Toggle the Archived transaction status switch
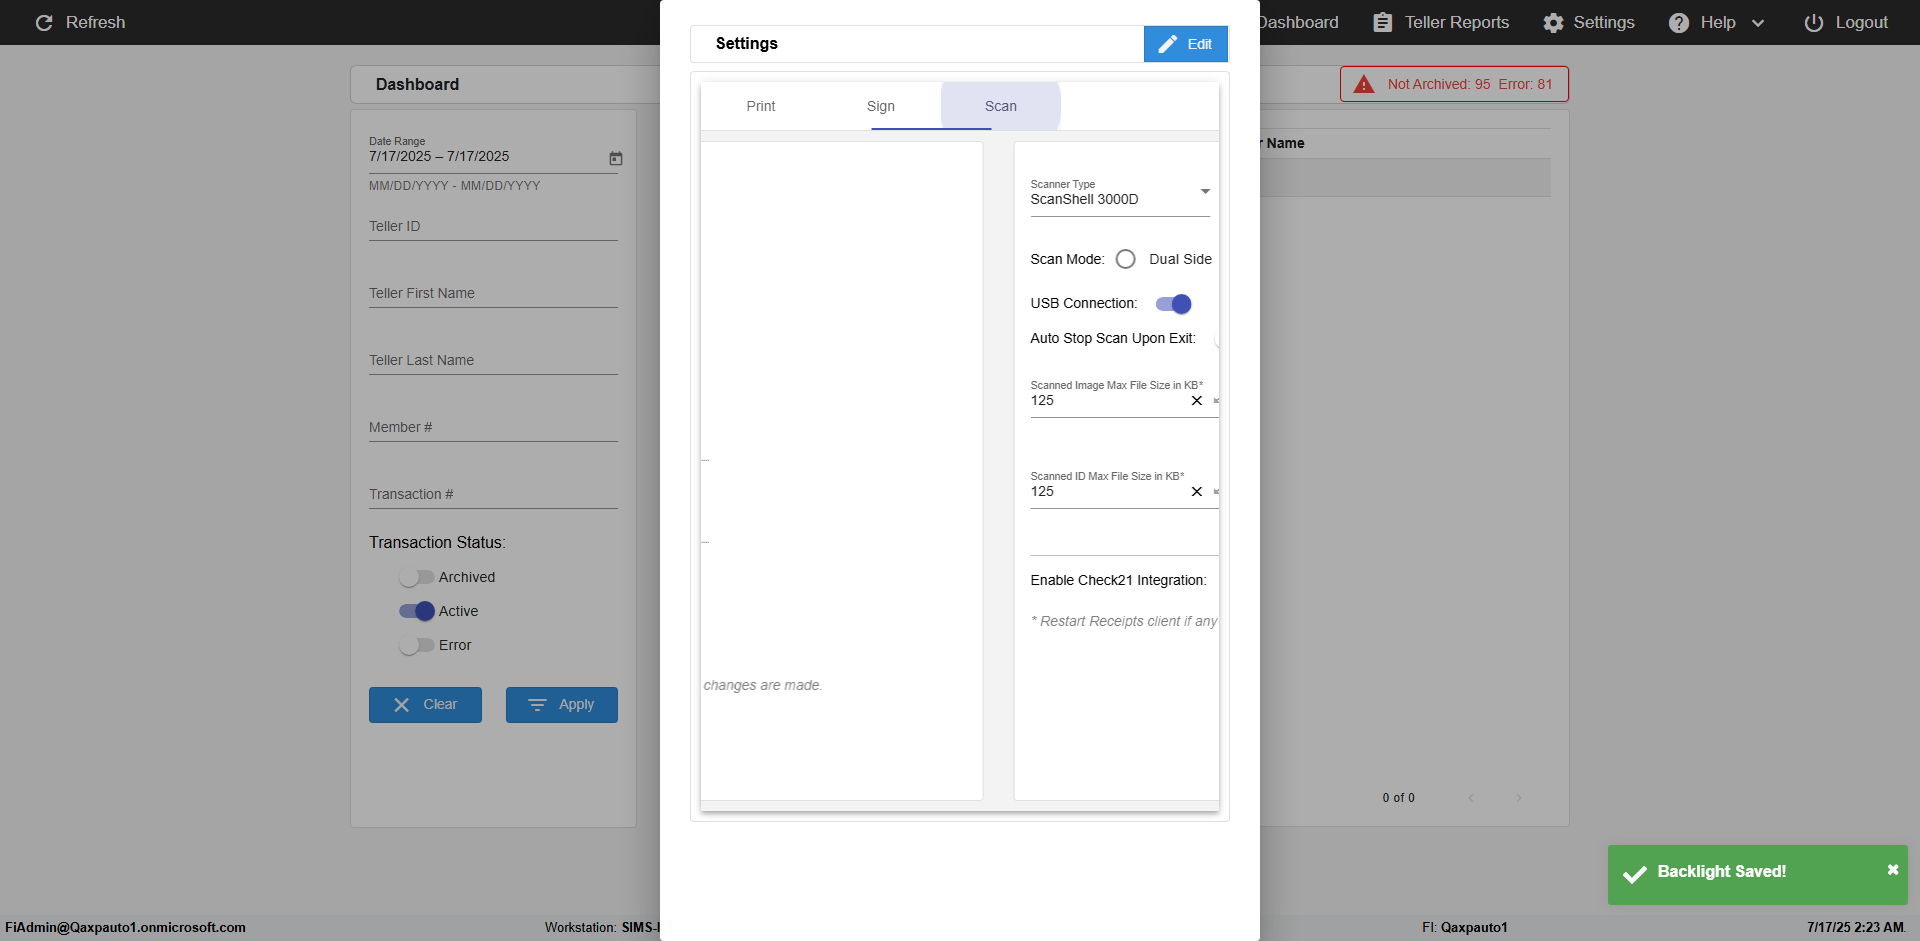 [416, 578]
